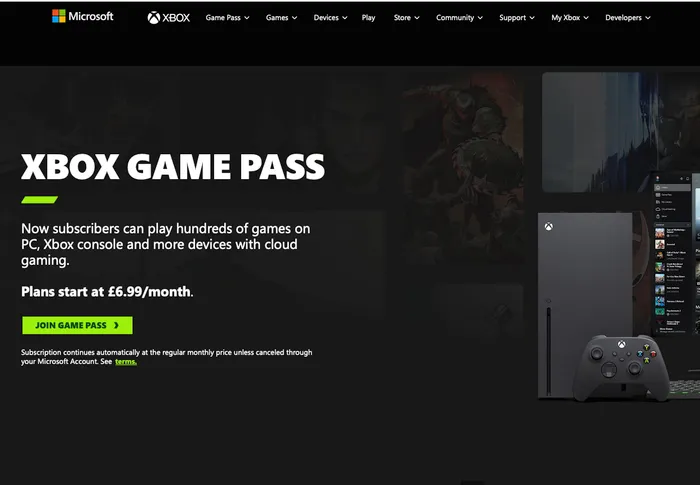Expand the Community navigation menu

click(x=459, y=18)
